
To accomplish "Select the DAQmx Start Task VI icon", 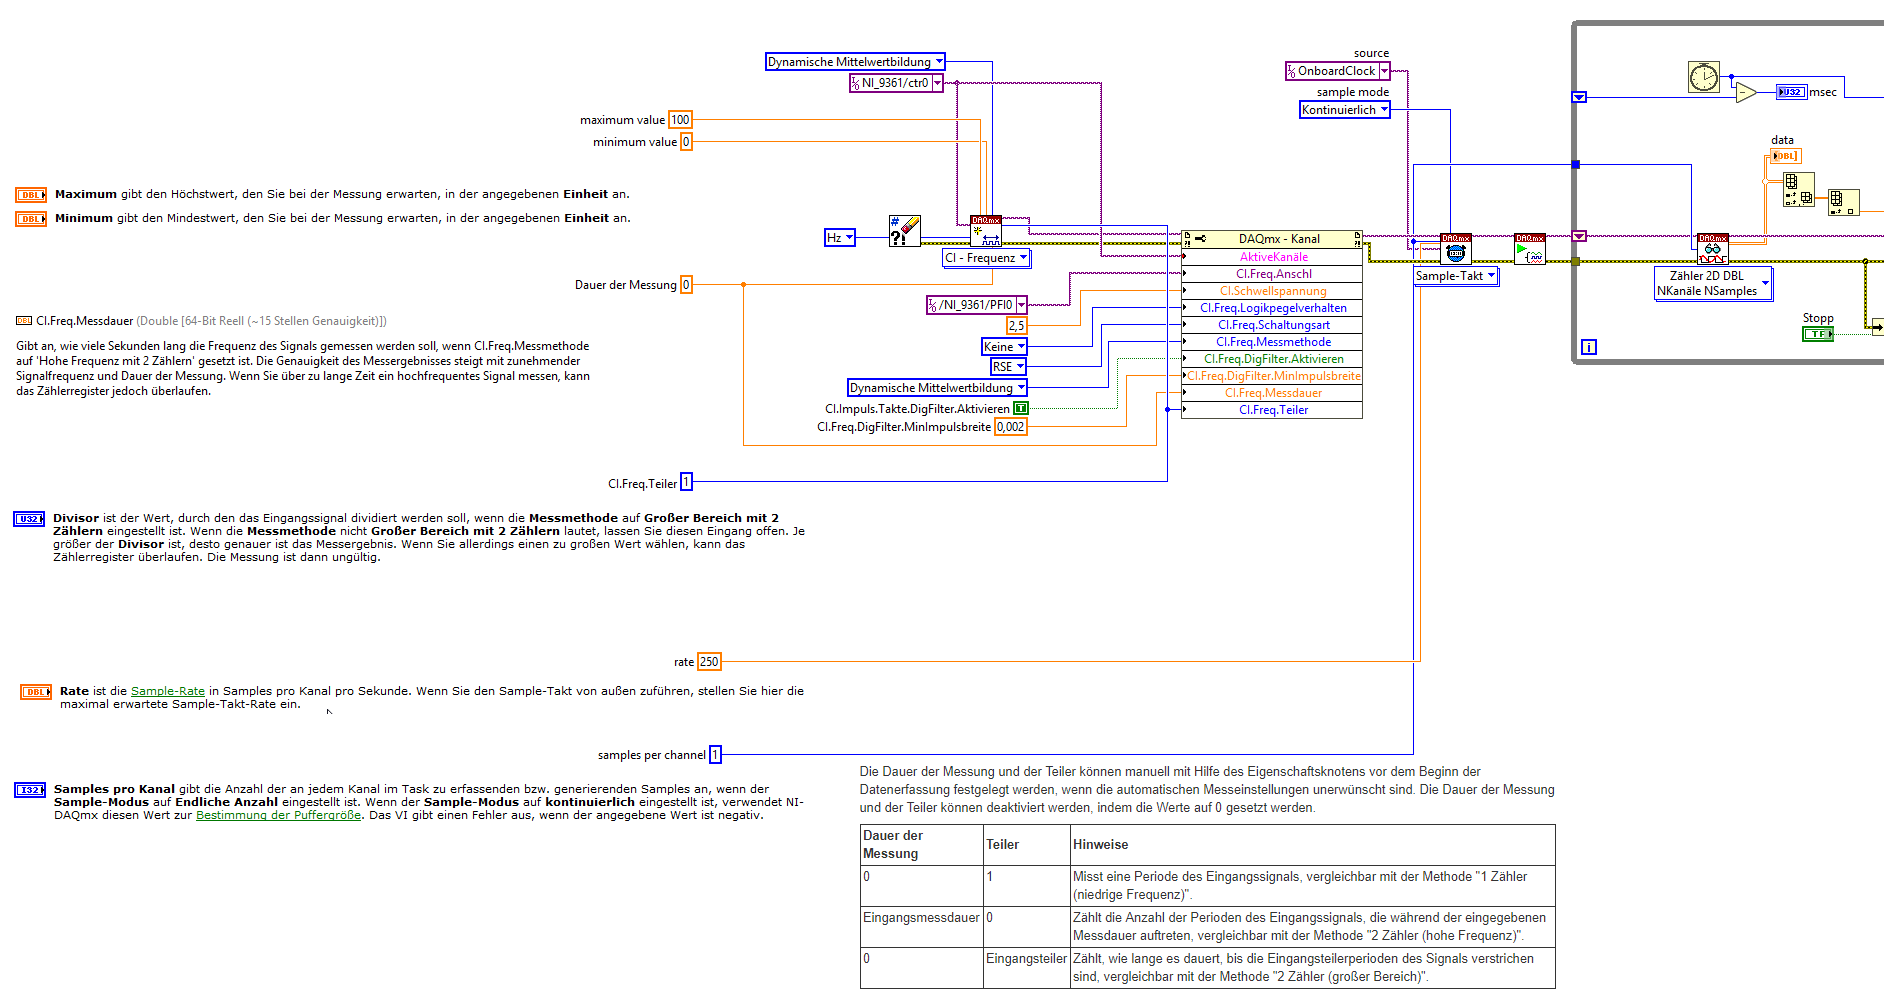I will click(x=1529, y=249).
